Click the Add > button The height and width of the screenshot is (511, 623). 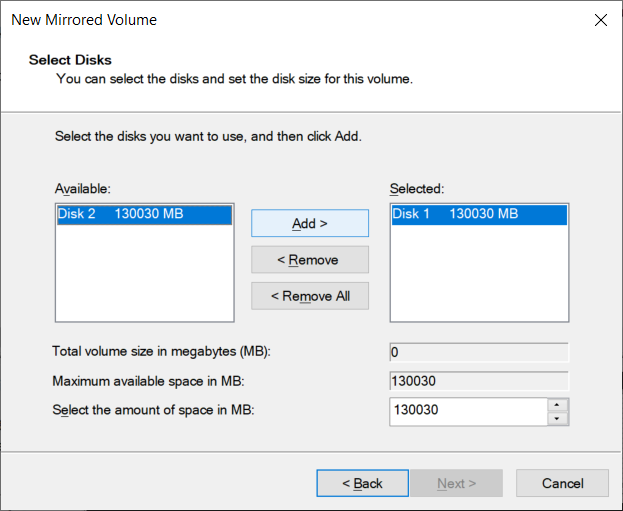pyautogui.click(x=310, y=223)
